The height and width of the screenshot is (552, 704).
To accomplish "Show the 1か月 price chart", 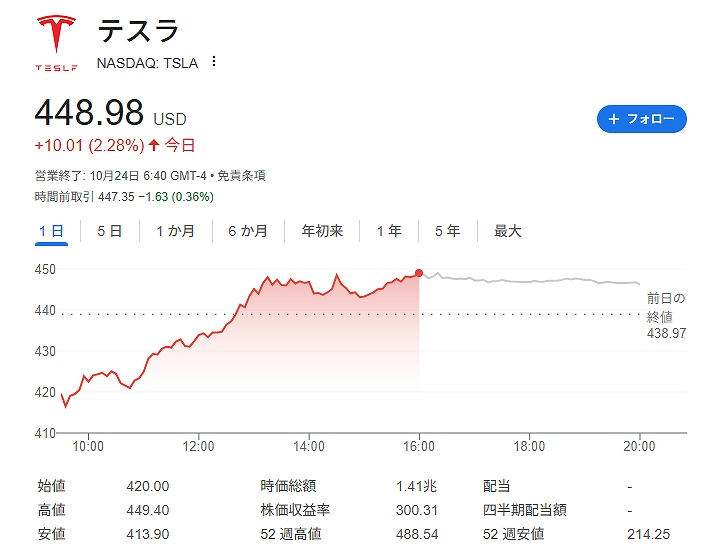I will coord(175,231).
